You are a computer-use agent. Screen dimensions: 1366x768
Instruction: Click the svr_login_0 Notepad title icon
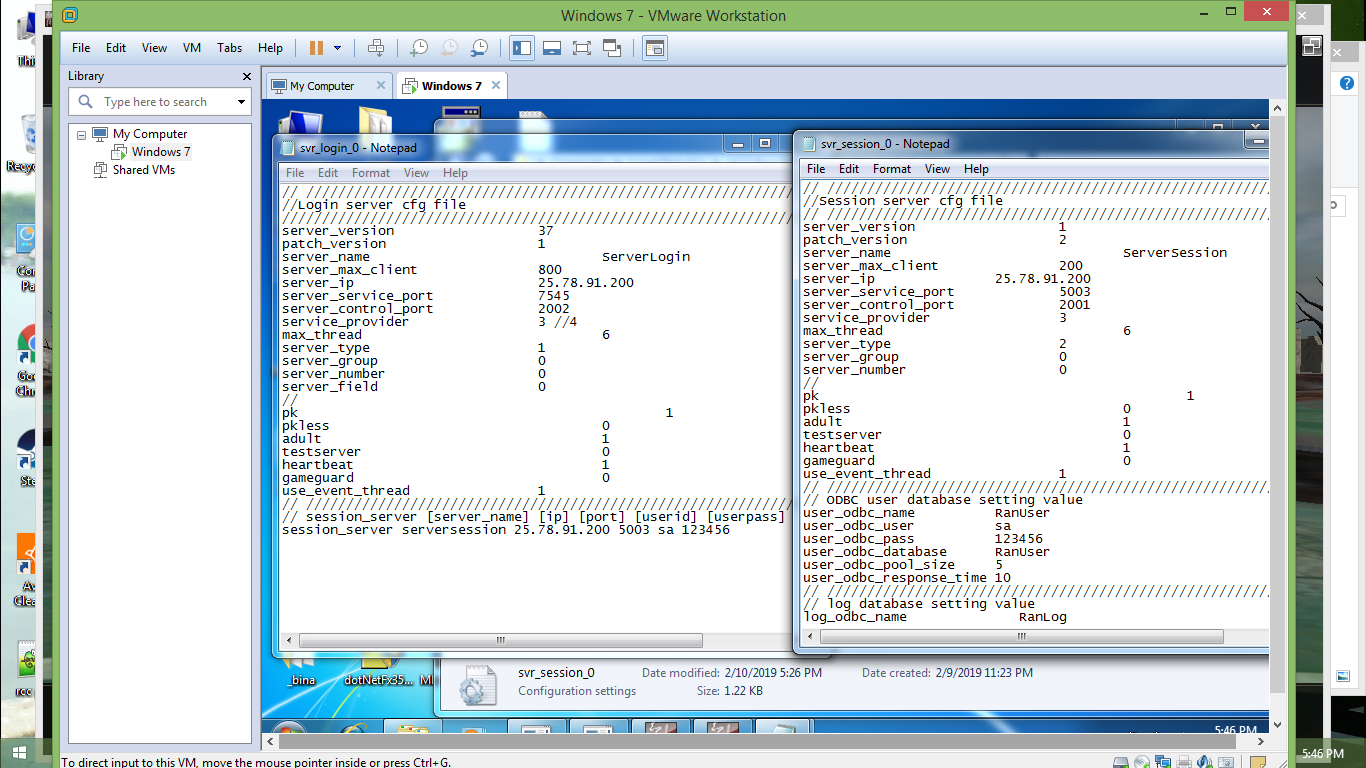click(288, 147)
